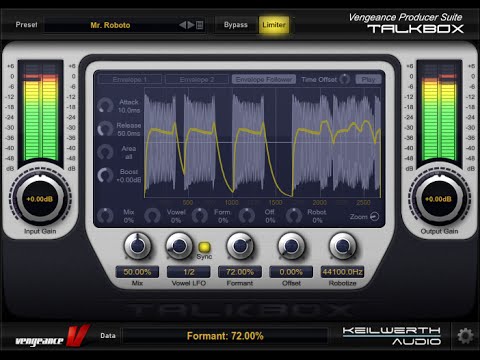This screenshot has height=360, width=480.
Task: Switch to the Envelope Follower tab
Action: pos(264,79)
